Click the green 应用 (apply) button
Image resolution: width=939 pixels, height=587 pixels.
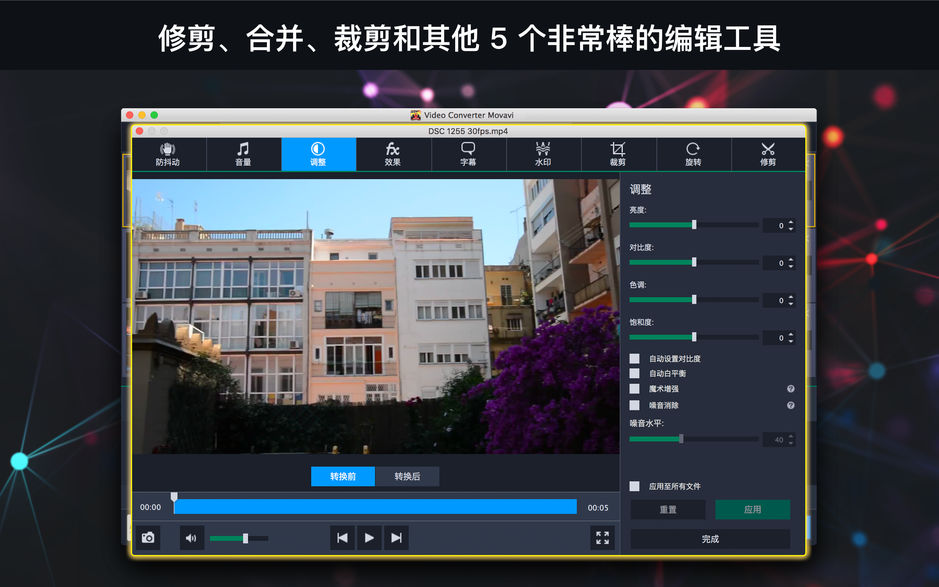click(x=752, y=509)
